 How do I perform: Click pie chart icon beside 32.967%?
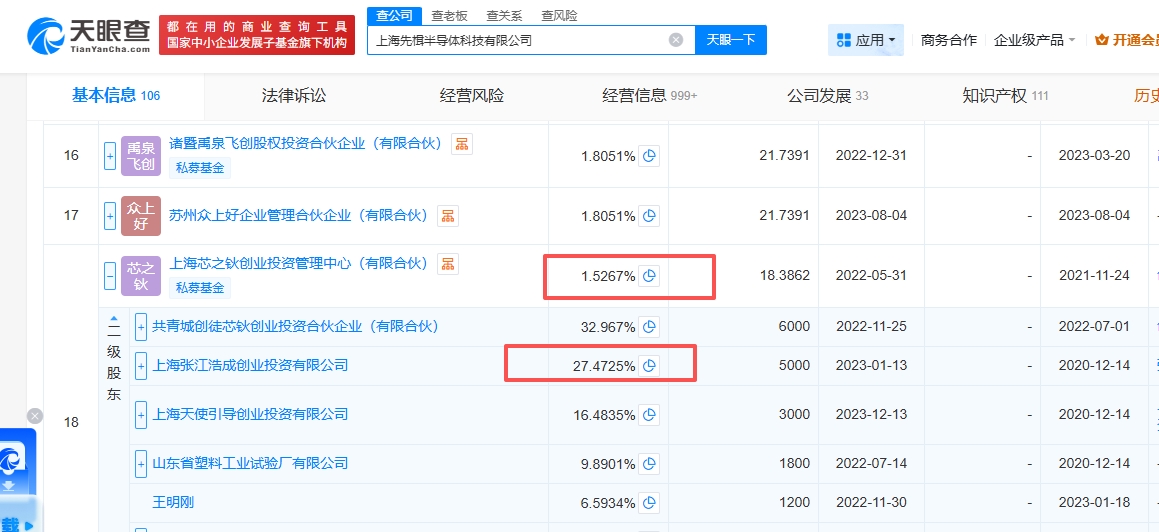click(x=649, y=327)
